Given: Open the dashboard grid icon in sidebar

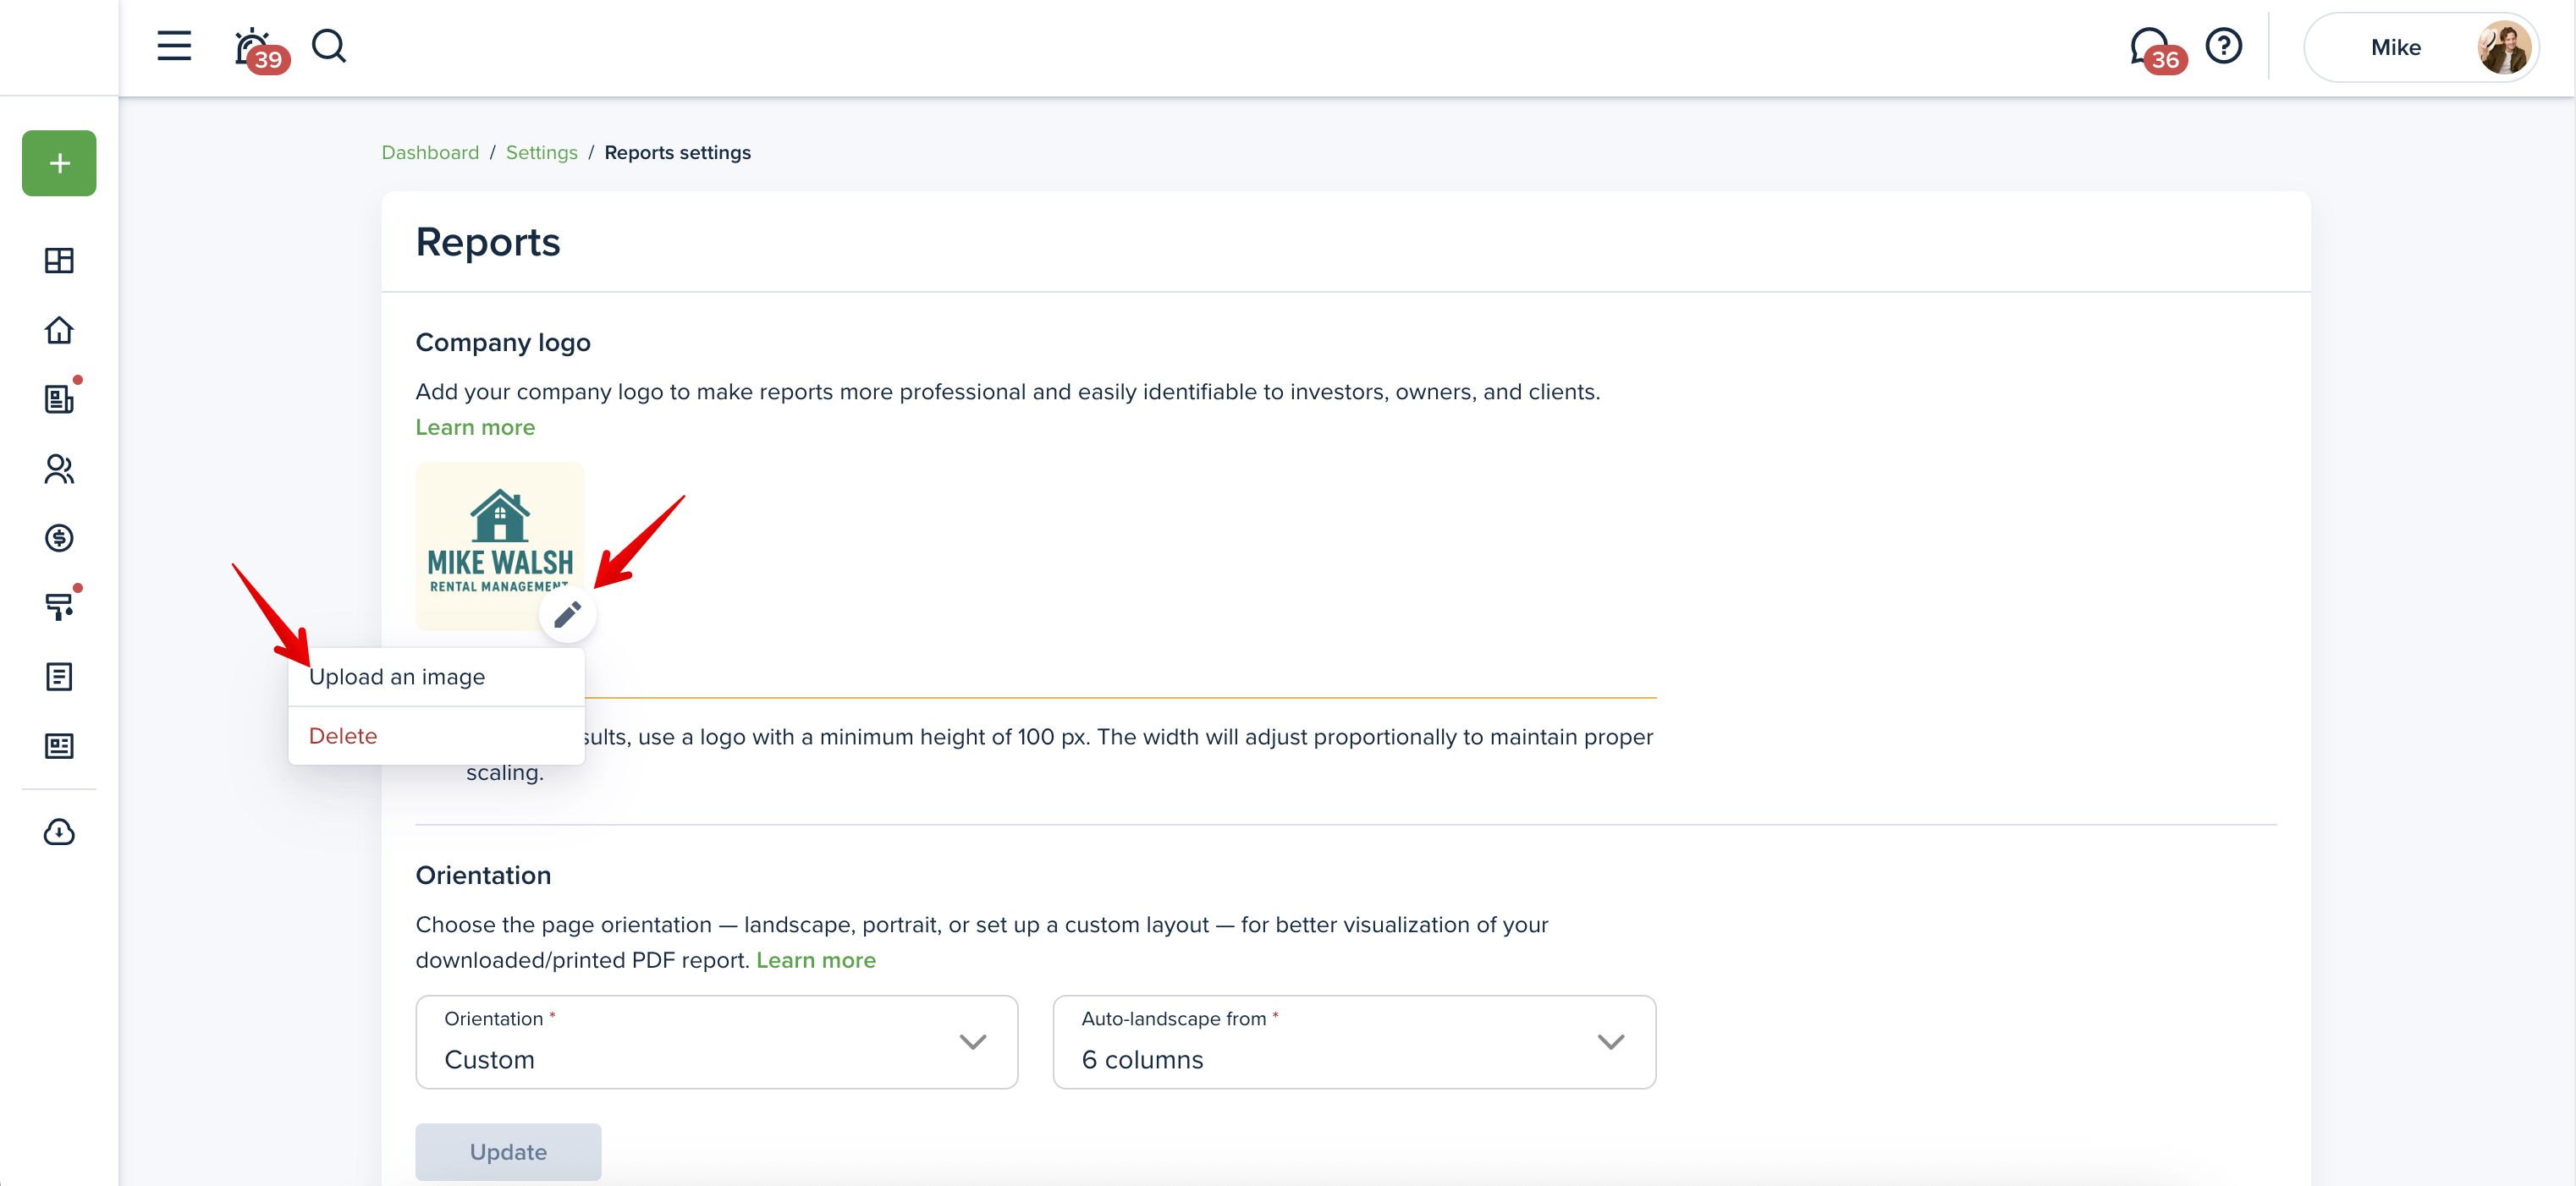Looking at the screenshot, I should coord(59,261).
